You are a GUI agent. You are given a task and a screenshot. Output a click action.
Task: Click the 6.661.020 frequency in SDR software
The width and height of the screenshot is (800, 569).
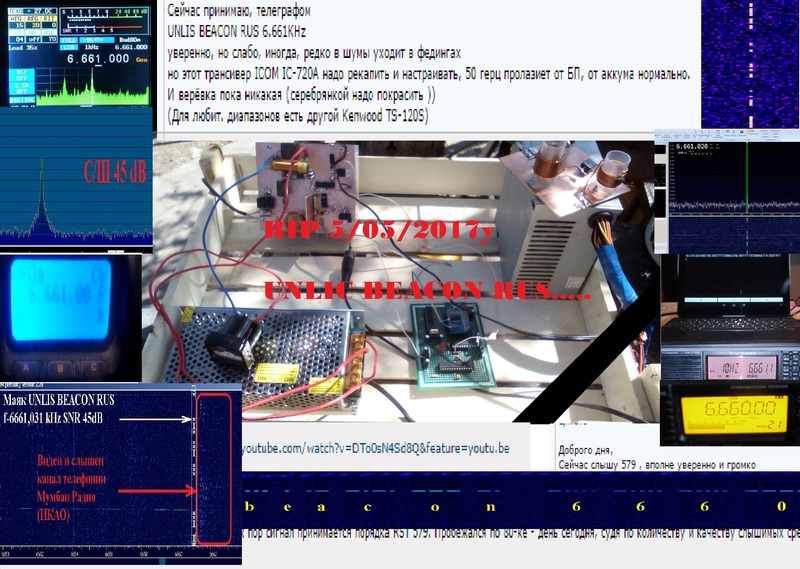693,146
